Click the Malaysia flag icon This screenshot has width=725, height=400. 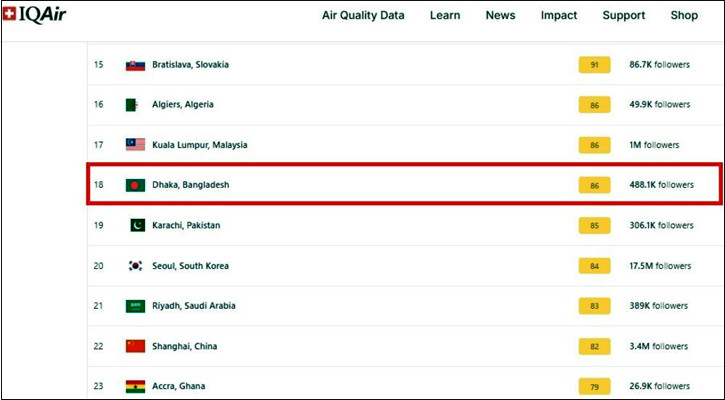135,145
